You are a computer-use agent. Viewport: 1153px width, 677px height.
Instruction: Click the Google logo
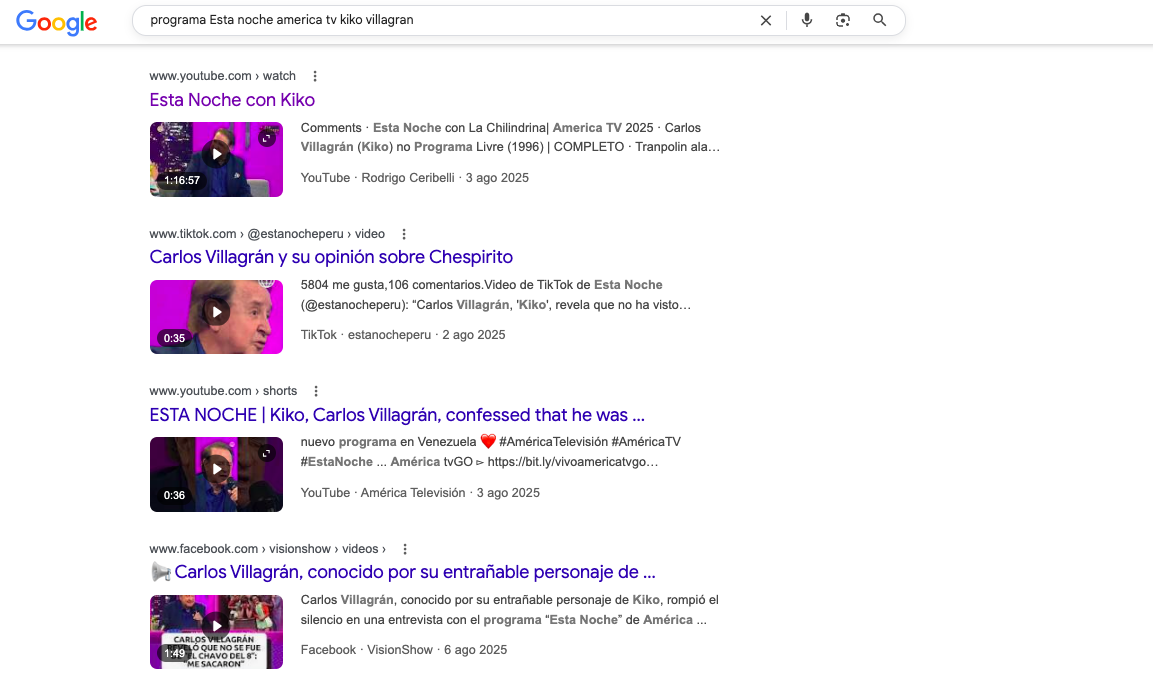point(57,21)
